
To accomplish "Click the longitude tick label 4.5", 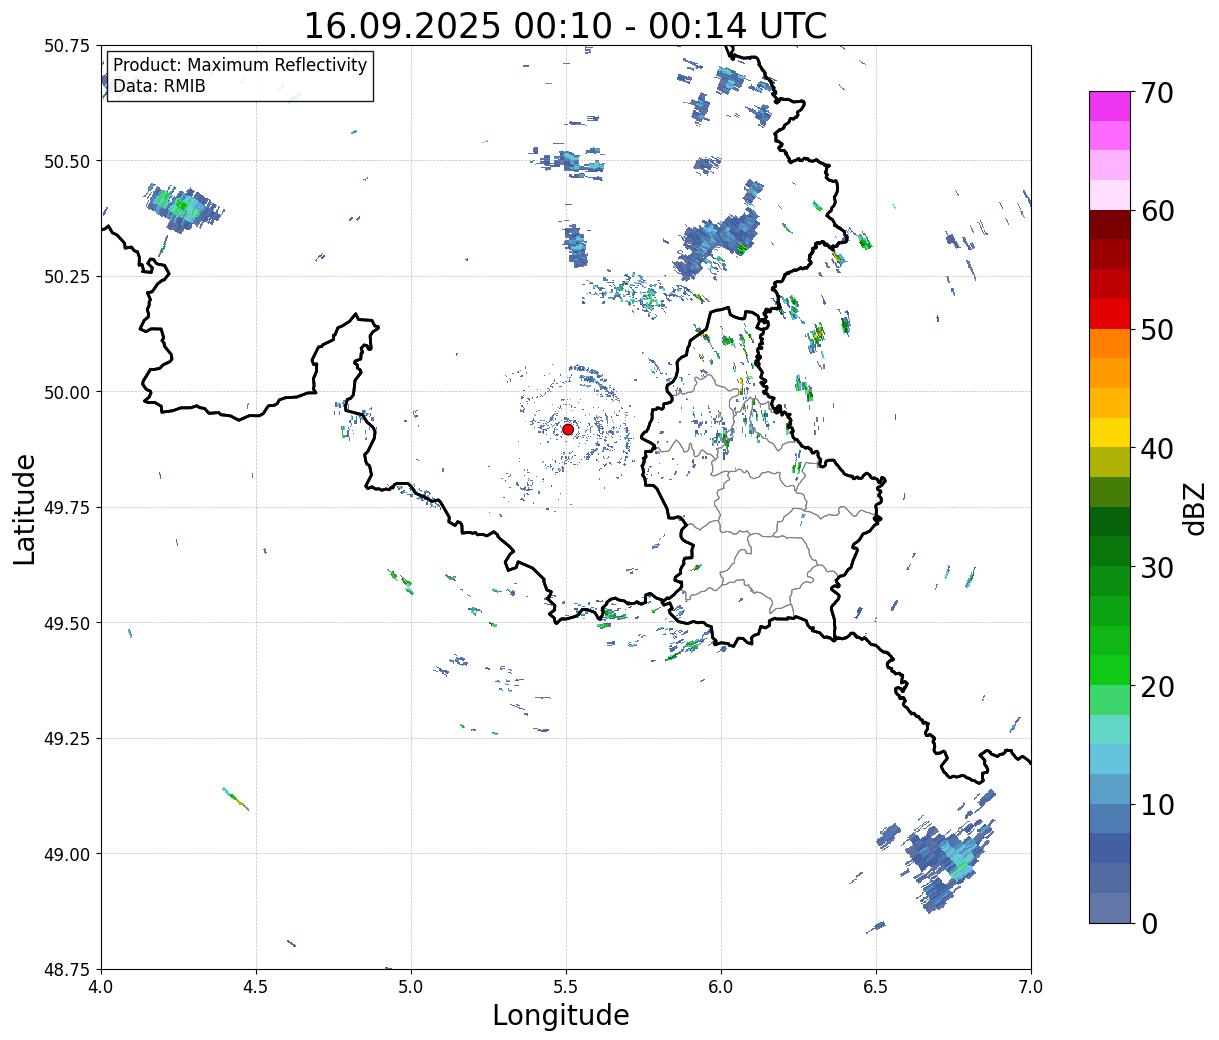I will [256, 987].
